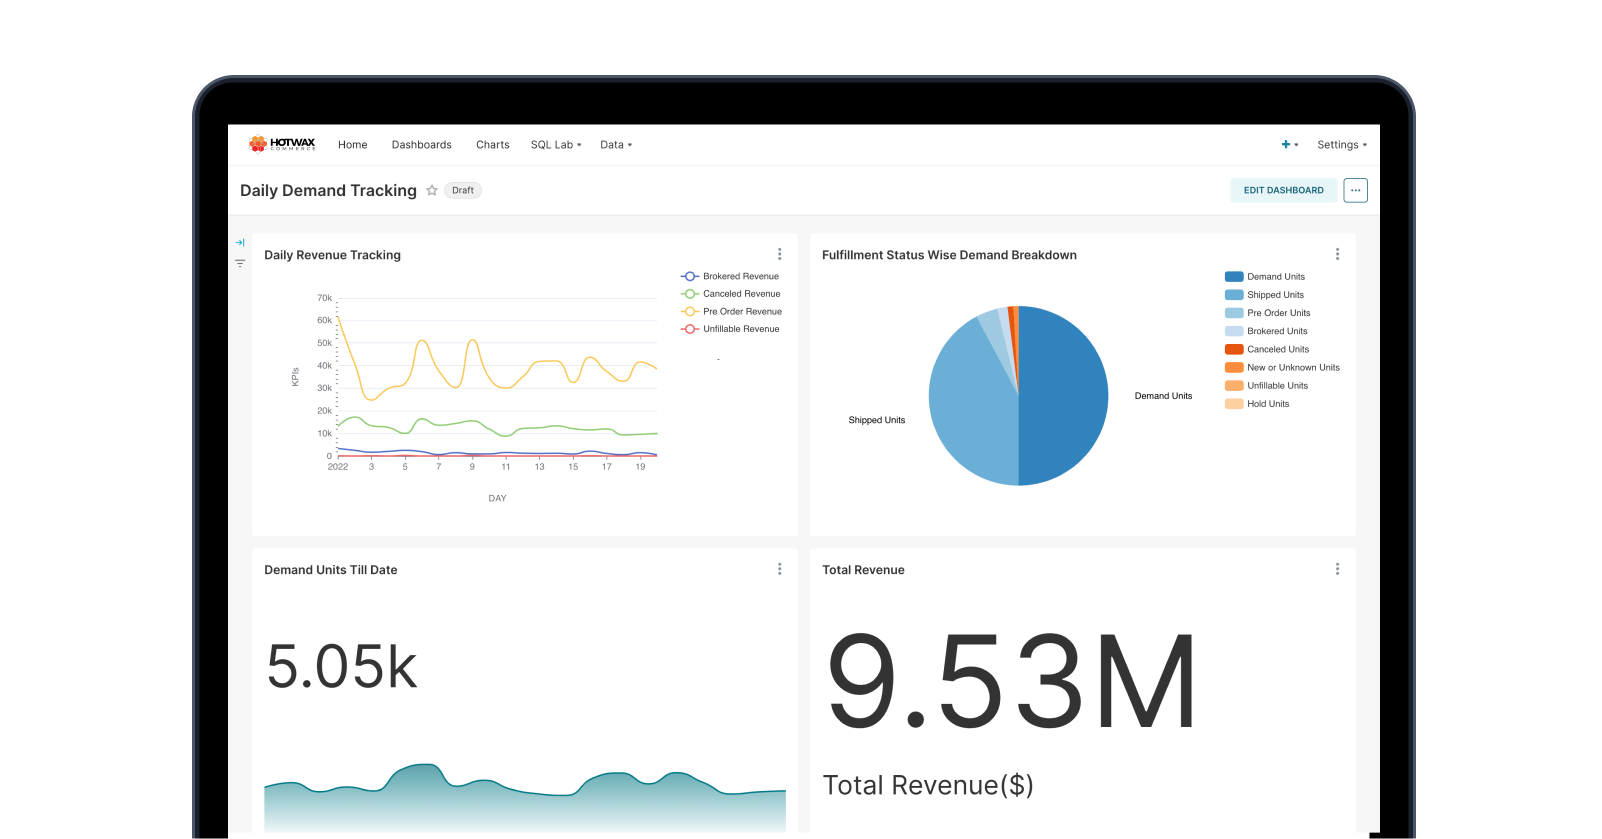Click the filter lines icon in sidebar
The width and height of the screenshot is (1602, 839).
(x=240, y=263)
